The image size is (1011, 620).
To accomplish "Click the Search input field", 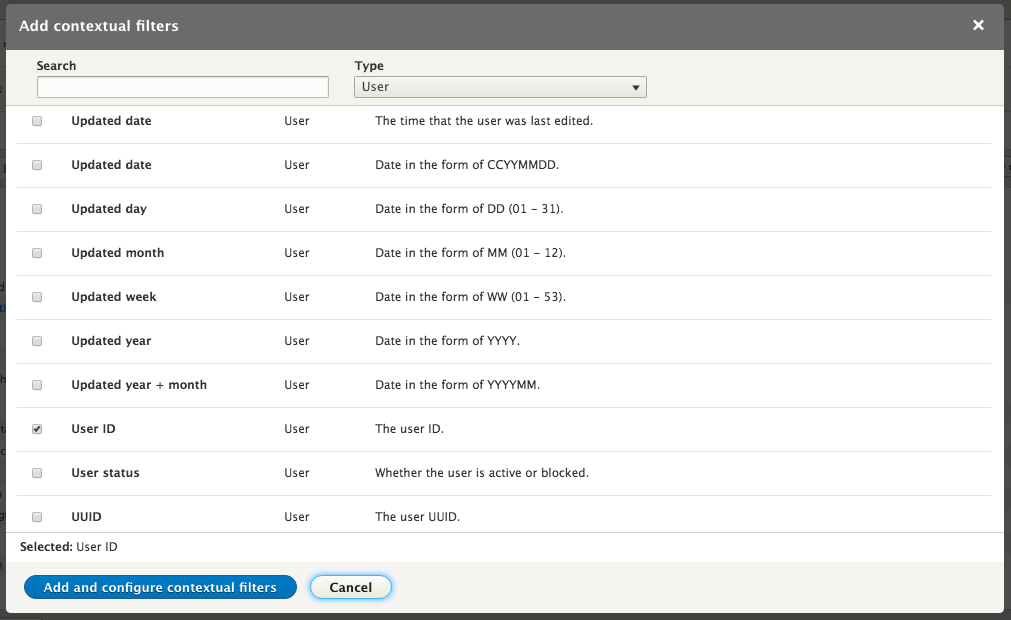I will click(183, 88).
